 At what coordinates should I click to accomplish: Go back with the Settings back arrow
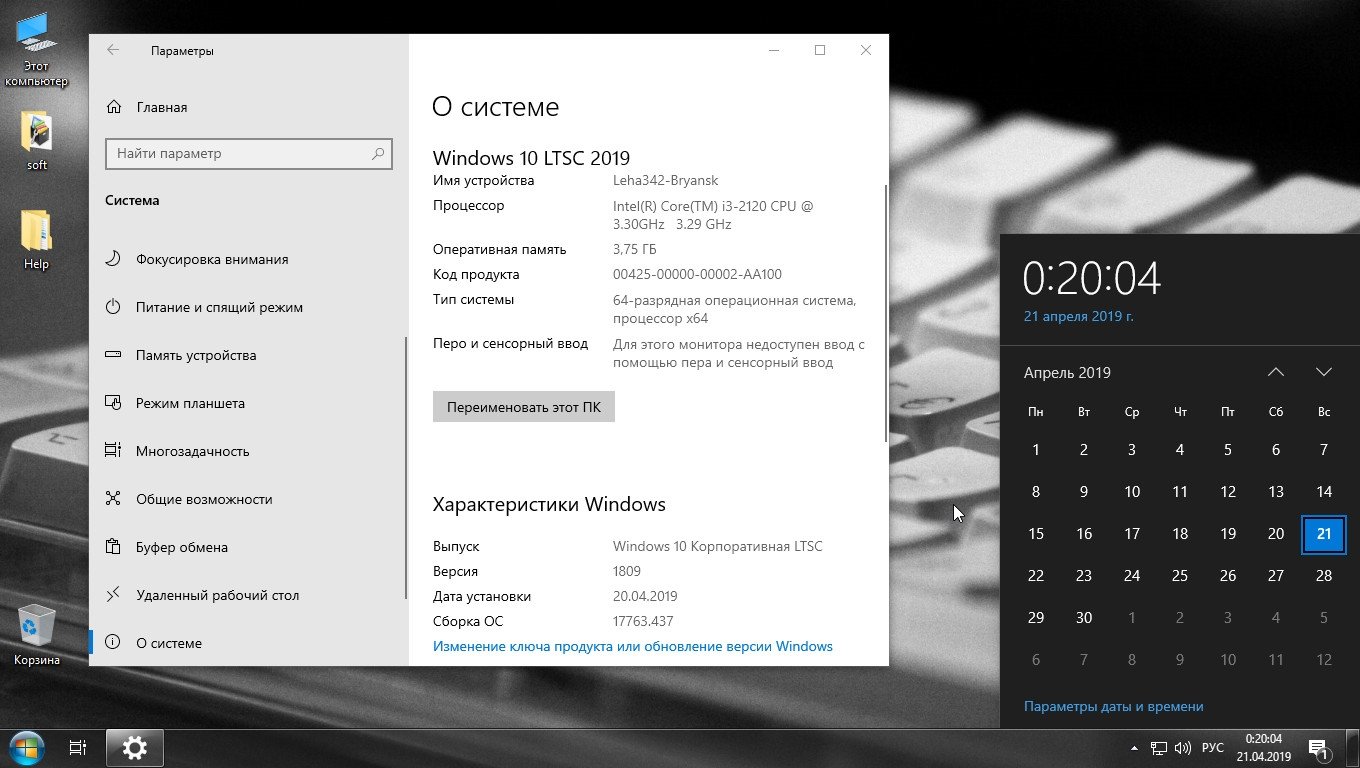click(113, 50)
